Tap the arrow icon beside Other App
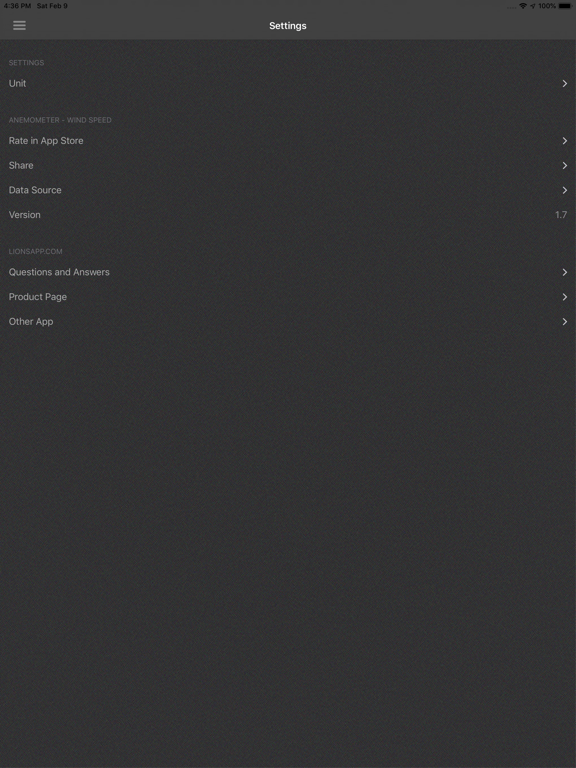 (x=565, y=321)
